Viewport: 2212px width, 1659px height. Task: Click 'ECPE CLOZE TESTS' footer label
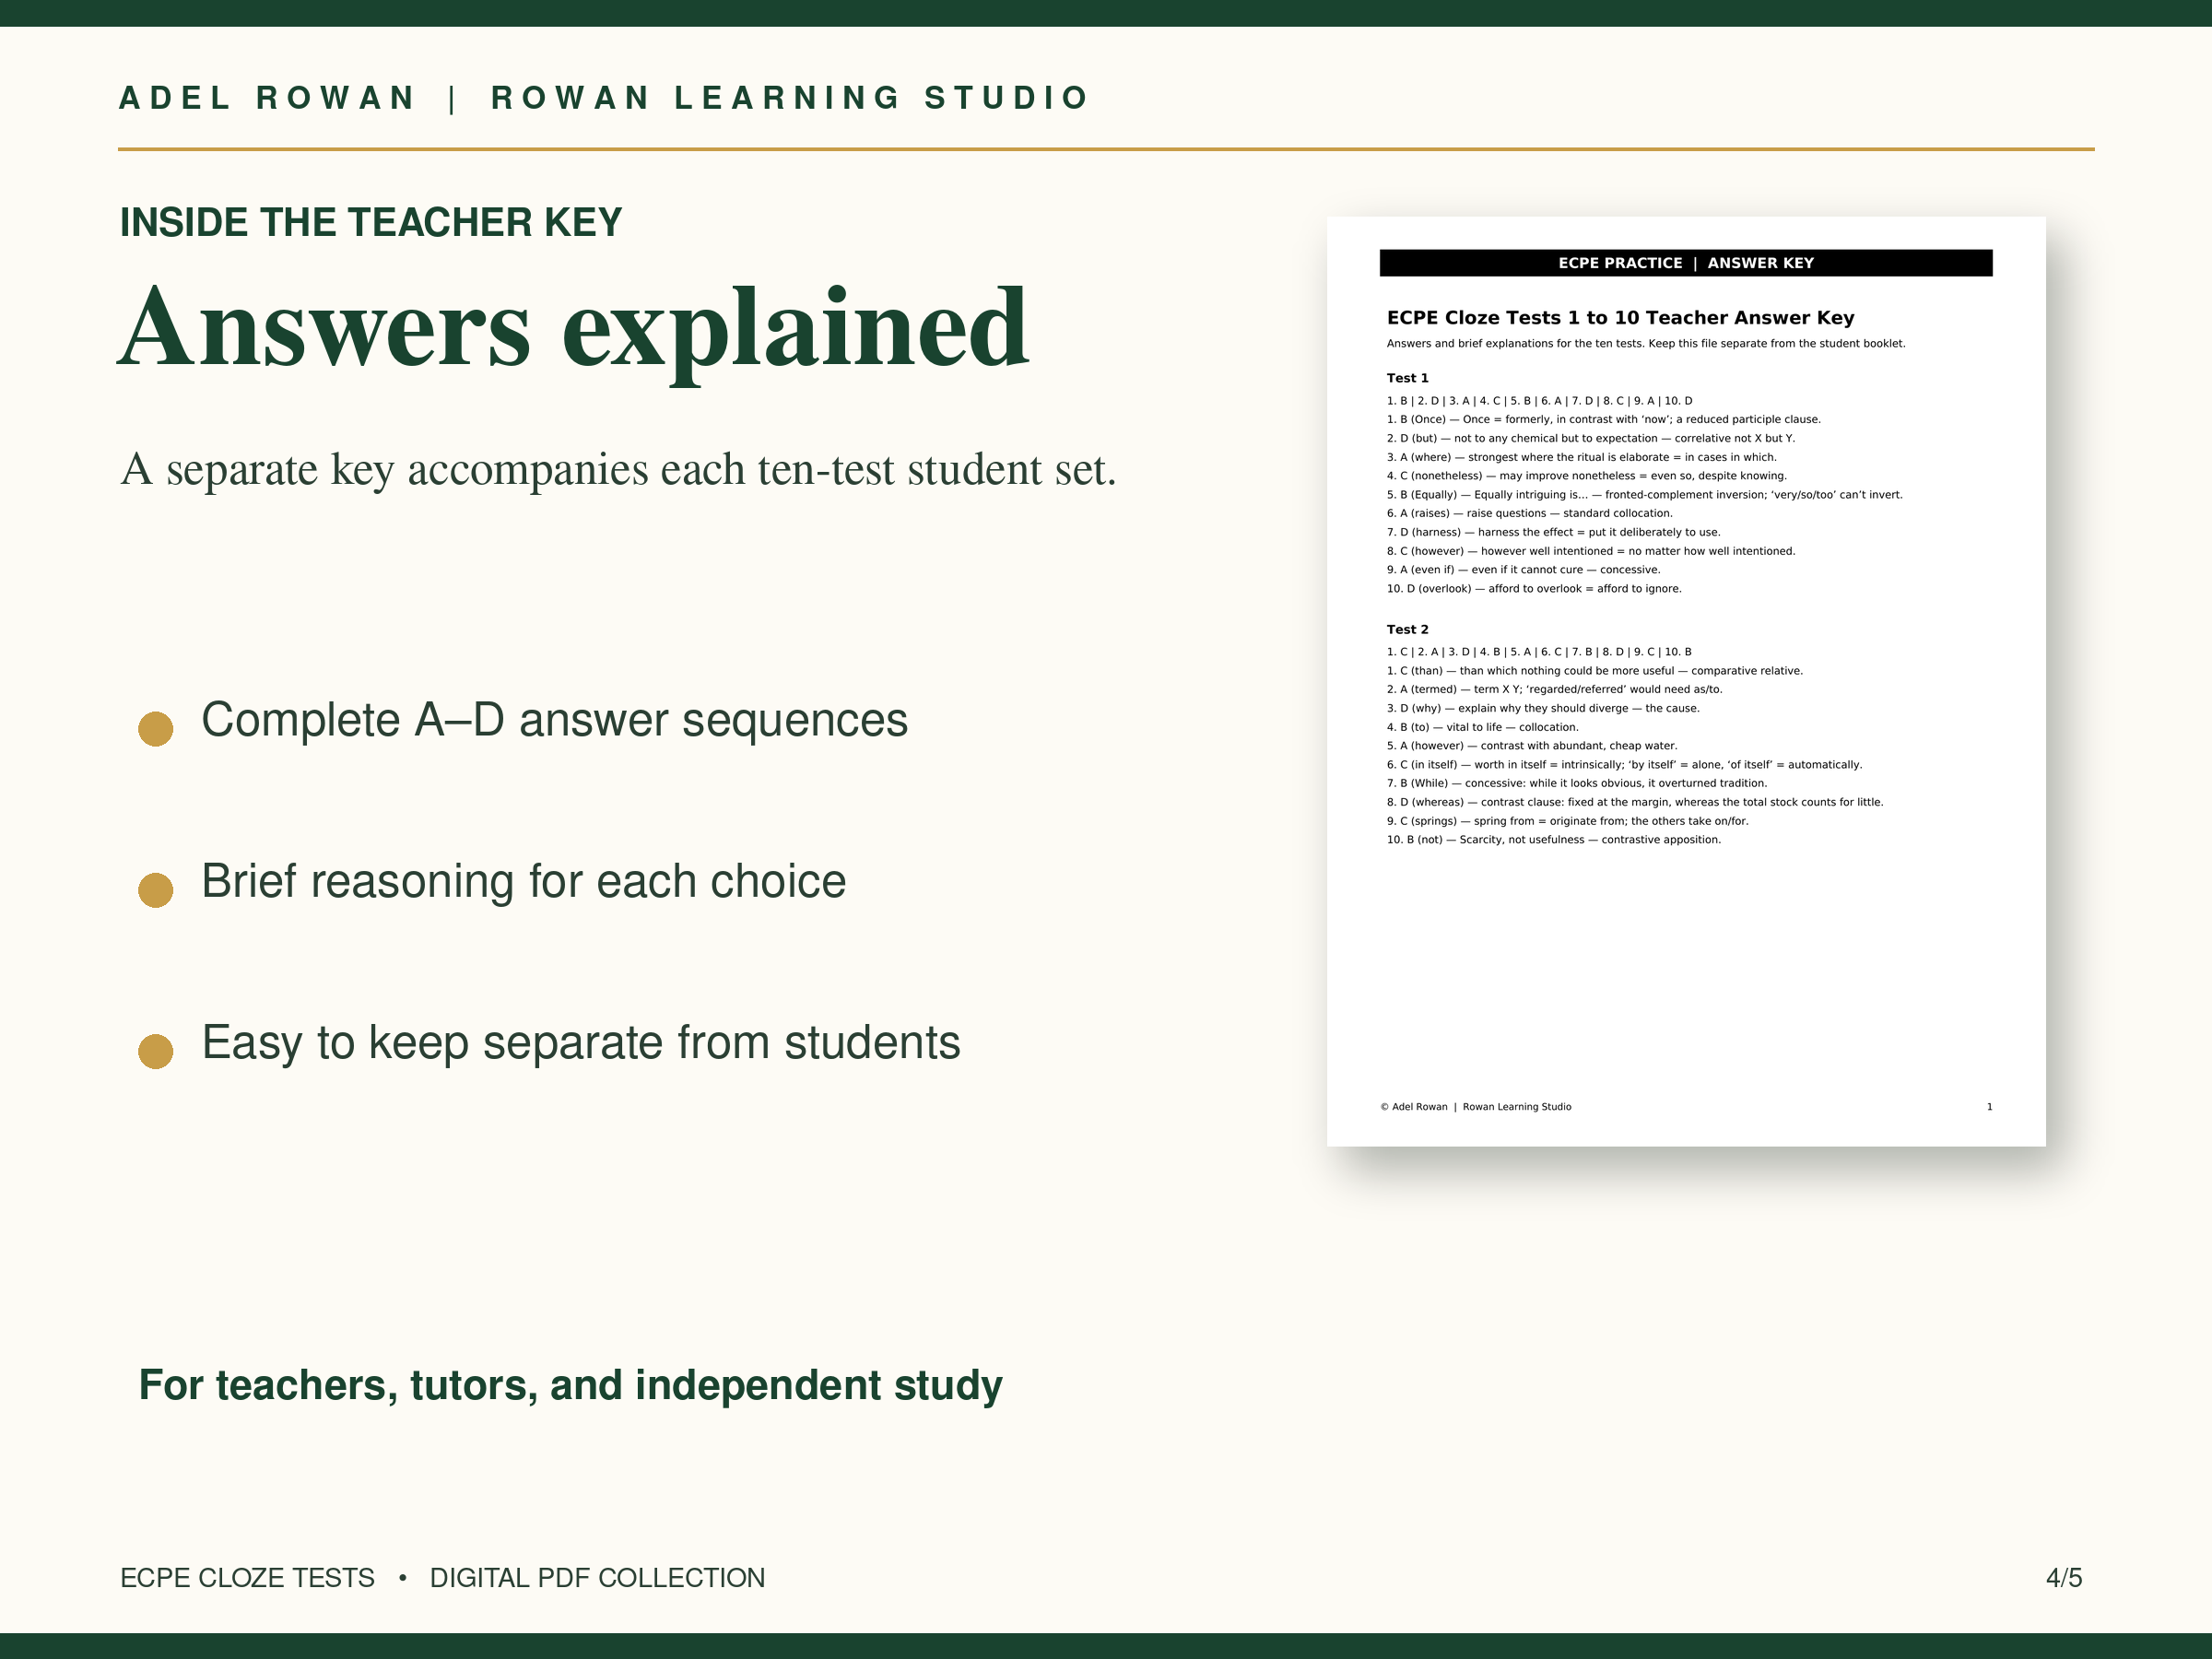point(247,1578)
